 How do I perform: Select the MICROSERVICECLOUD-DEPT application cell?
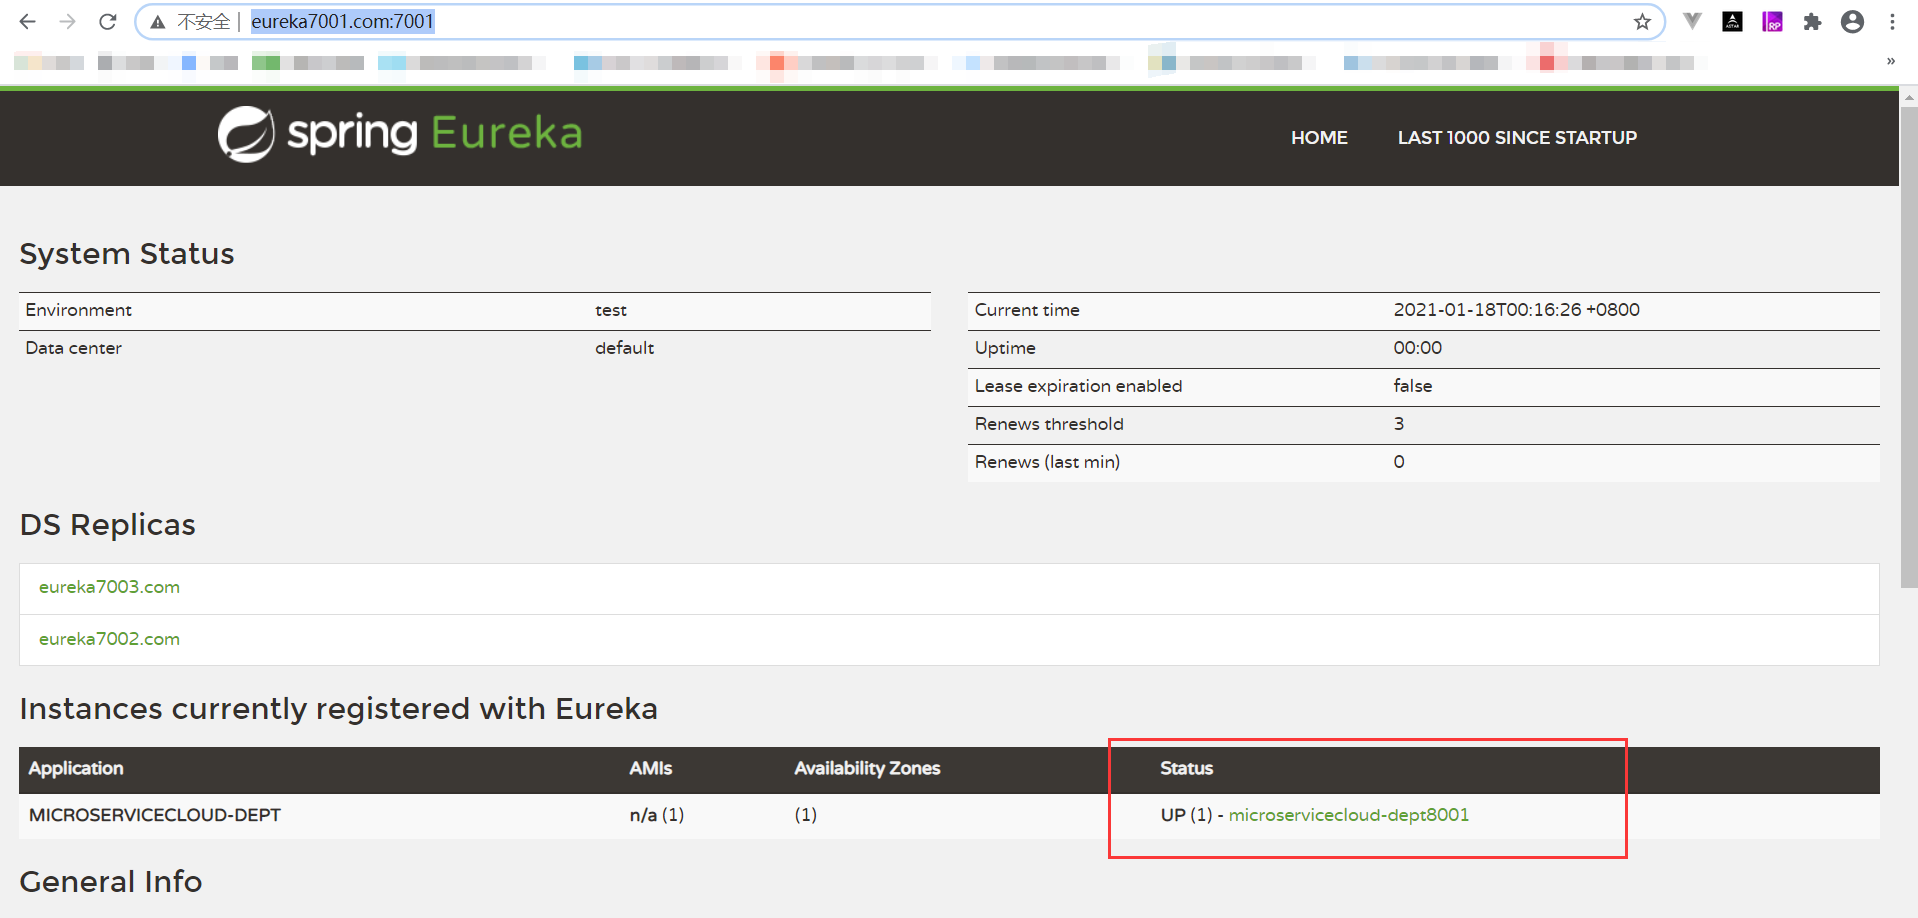tap(155, 815)
